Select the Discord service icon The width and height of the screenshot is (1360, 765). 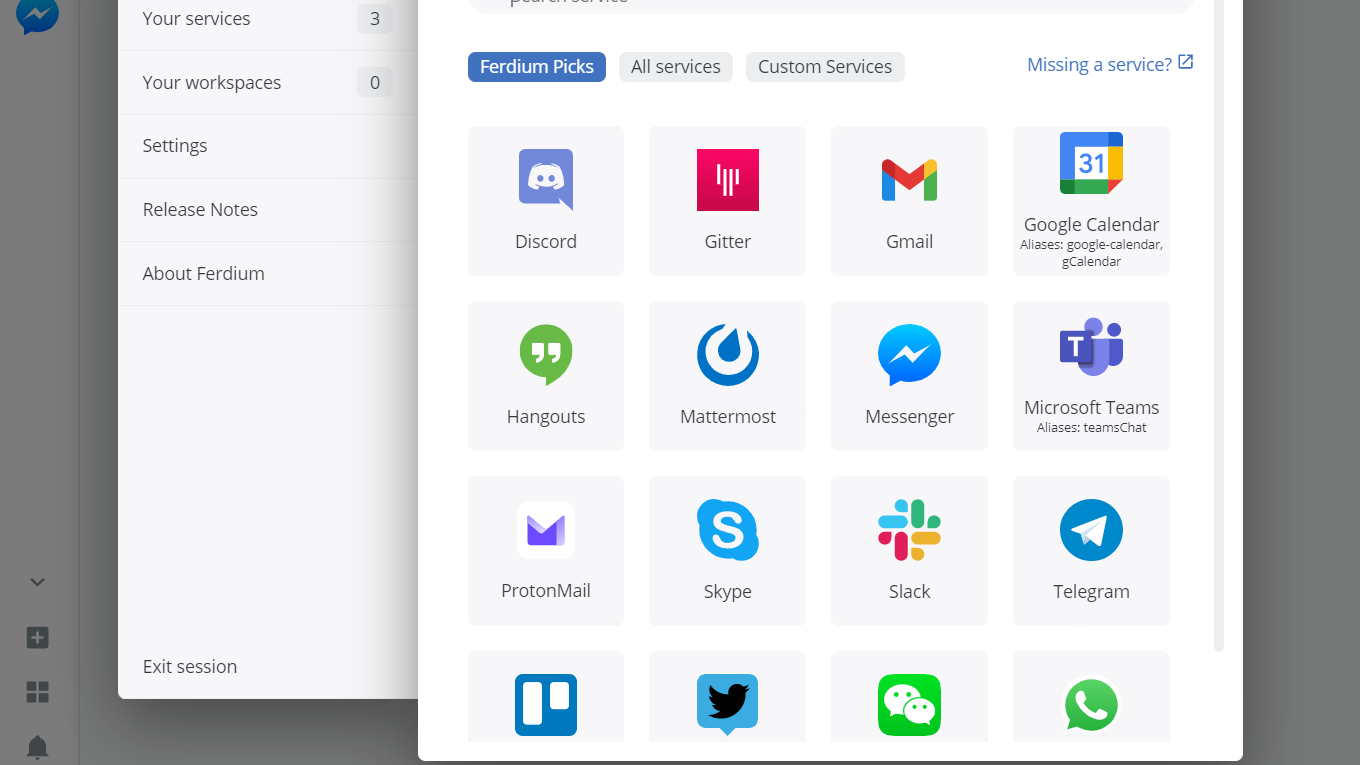point(545,180)
